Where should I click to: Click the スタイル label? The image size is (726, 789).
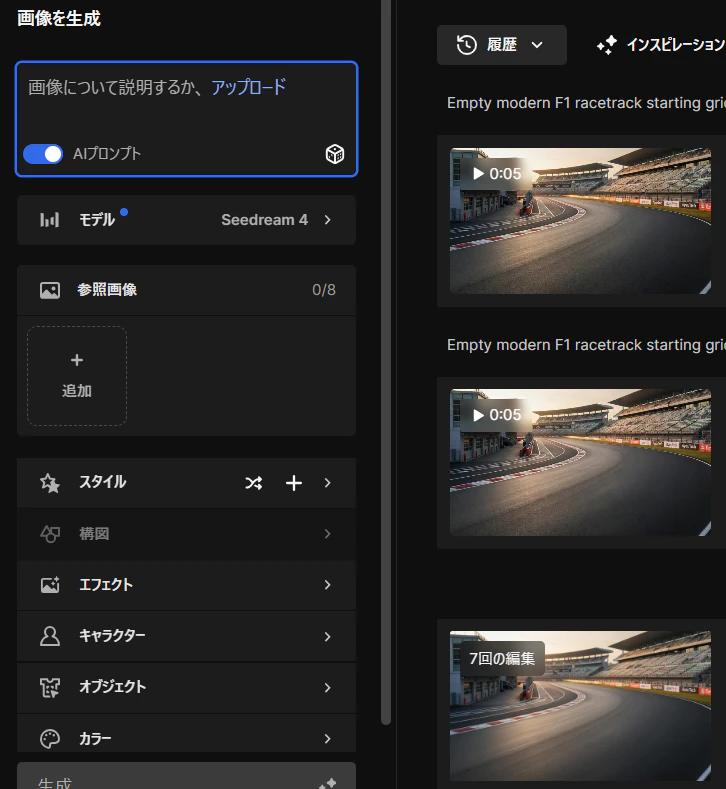(103, 482)
